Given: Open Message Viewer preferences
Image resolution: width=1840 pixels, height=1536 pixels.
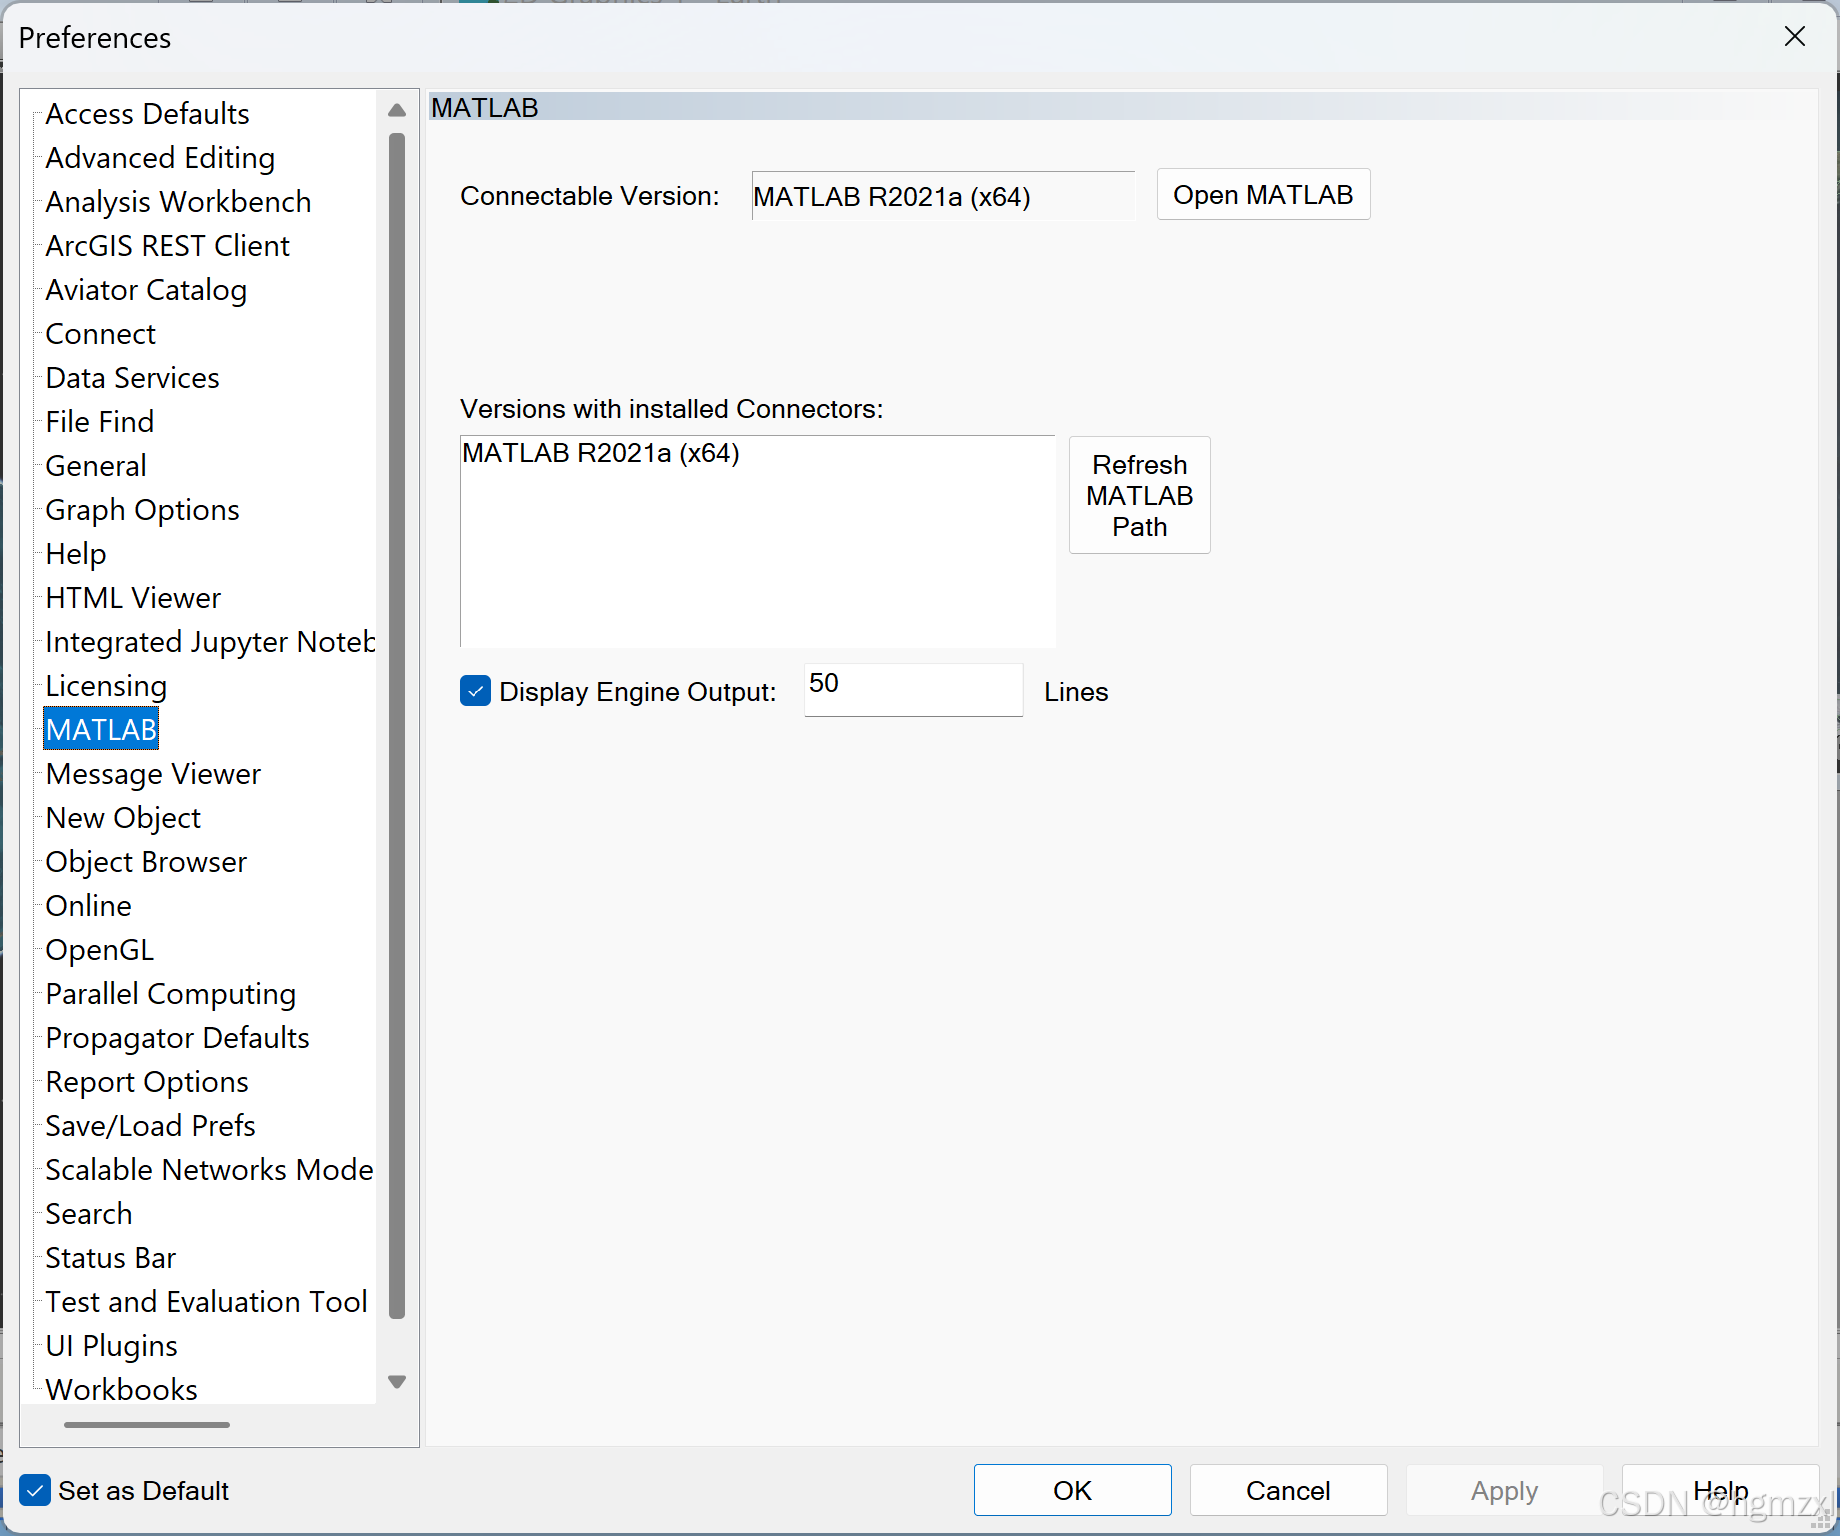Looking at the screenshot, I should coord(153,774).
